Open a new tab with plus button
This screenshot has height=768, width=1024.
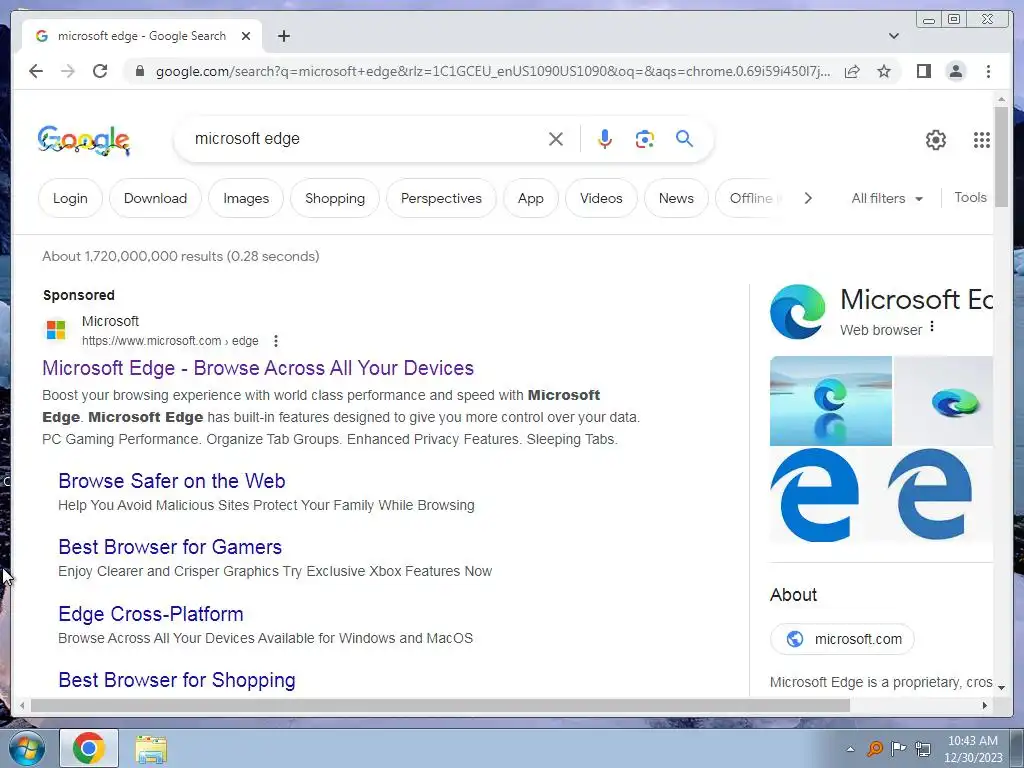coord(283,36)
